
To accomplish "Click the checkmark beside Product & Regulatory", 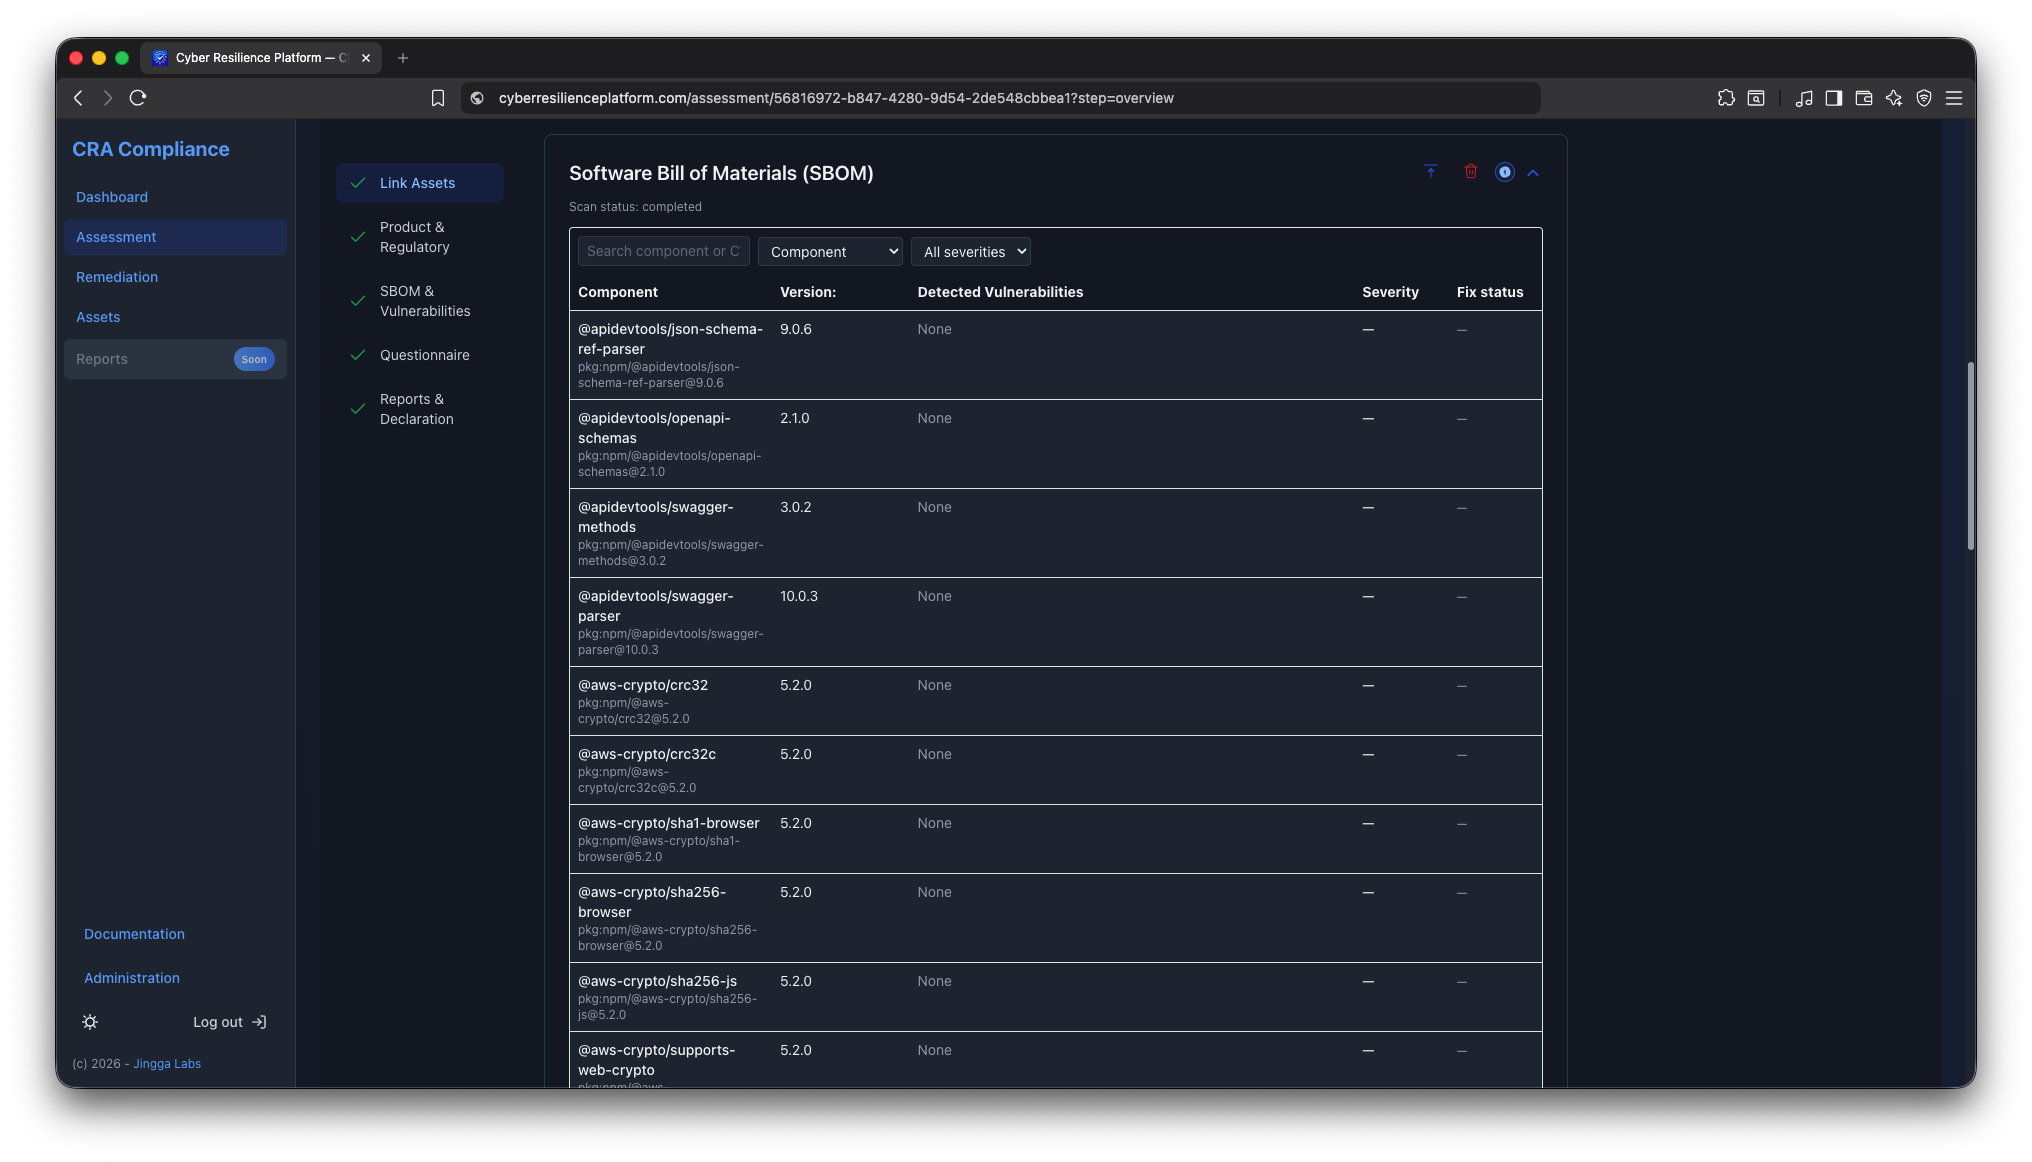I will pyautogui.click(x=359, y=236).
